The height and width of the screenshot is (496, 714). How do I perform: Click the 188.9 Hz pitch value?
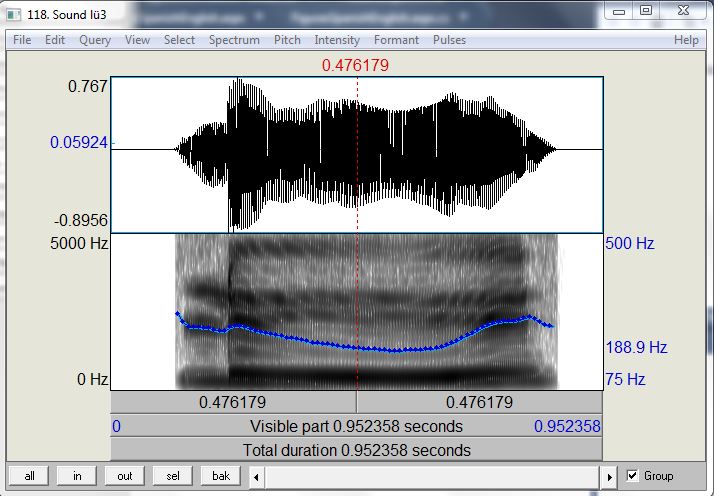click(x=636, y=348)
